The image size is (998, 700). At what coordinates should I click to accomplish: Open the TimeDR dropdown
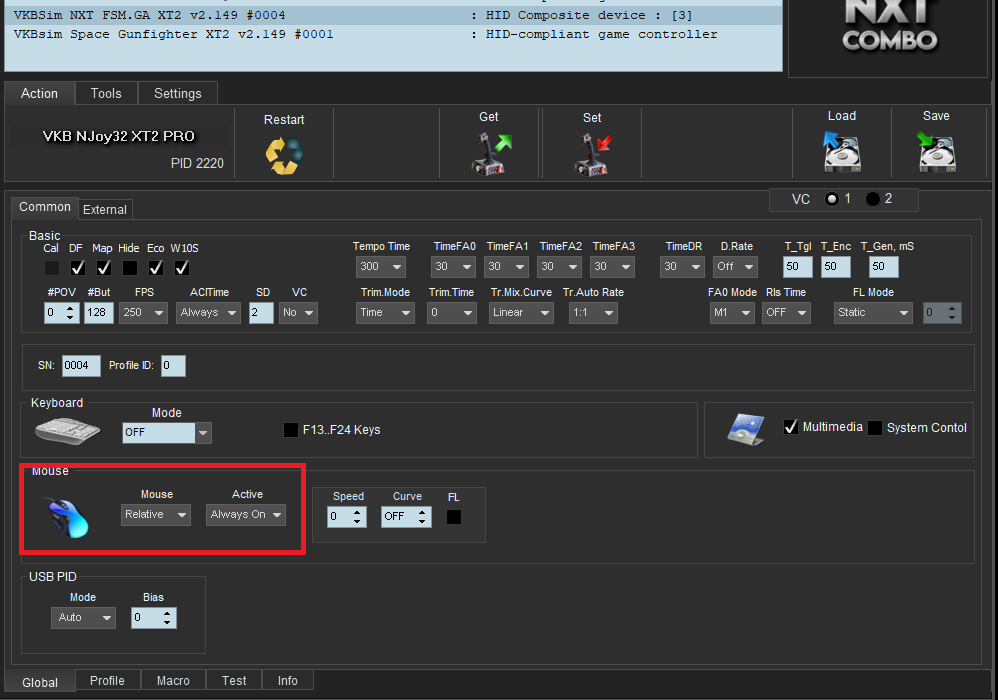(682, 267)
